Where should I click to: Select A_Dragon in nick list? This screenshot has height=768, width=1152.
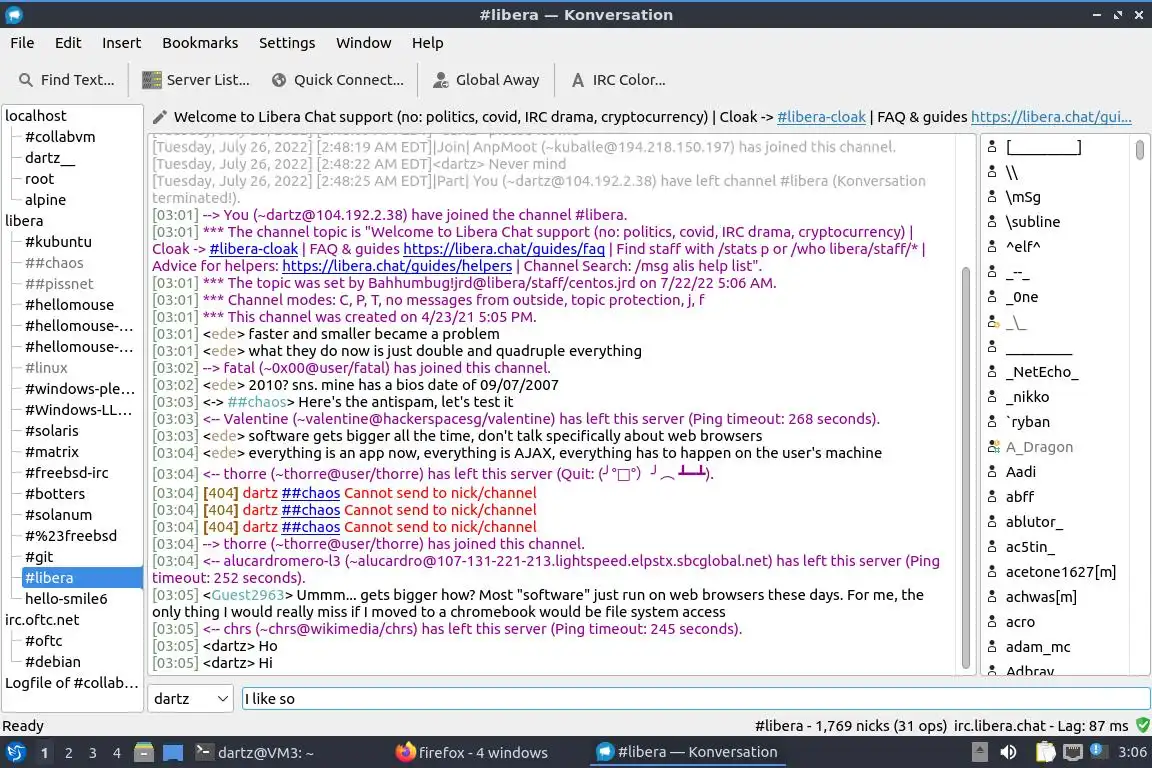click(1039, 447)
